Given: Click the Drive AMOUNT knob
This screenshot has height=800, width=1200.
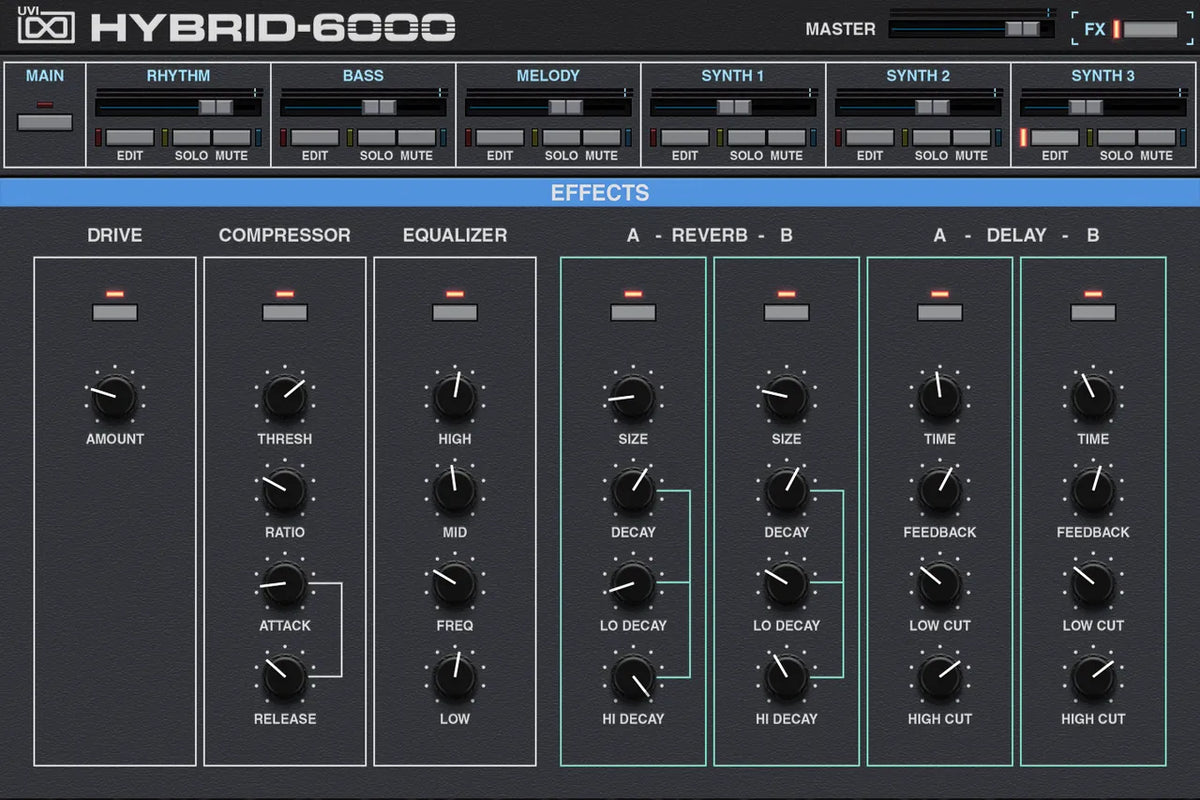Looking at the screenshot, I should (113, 398).
